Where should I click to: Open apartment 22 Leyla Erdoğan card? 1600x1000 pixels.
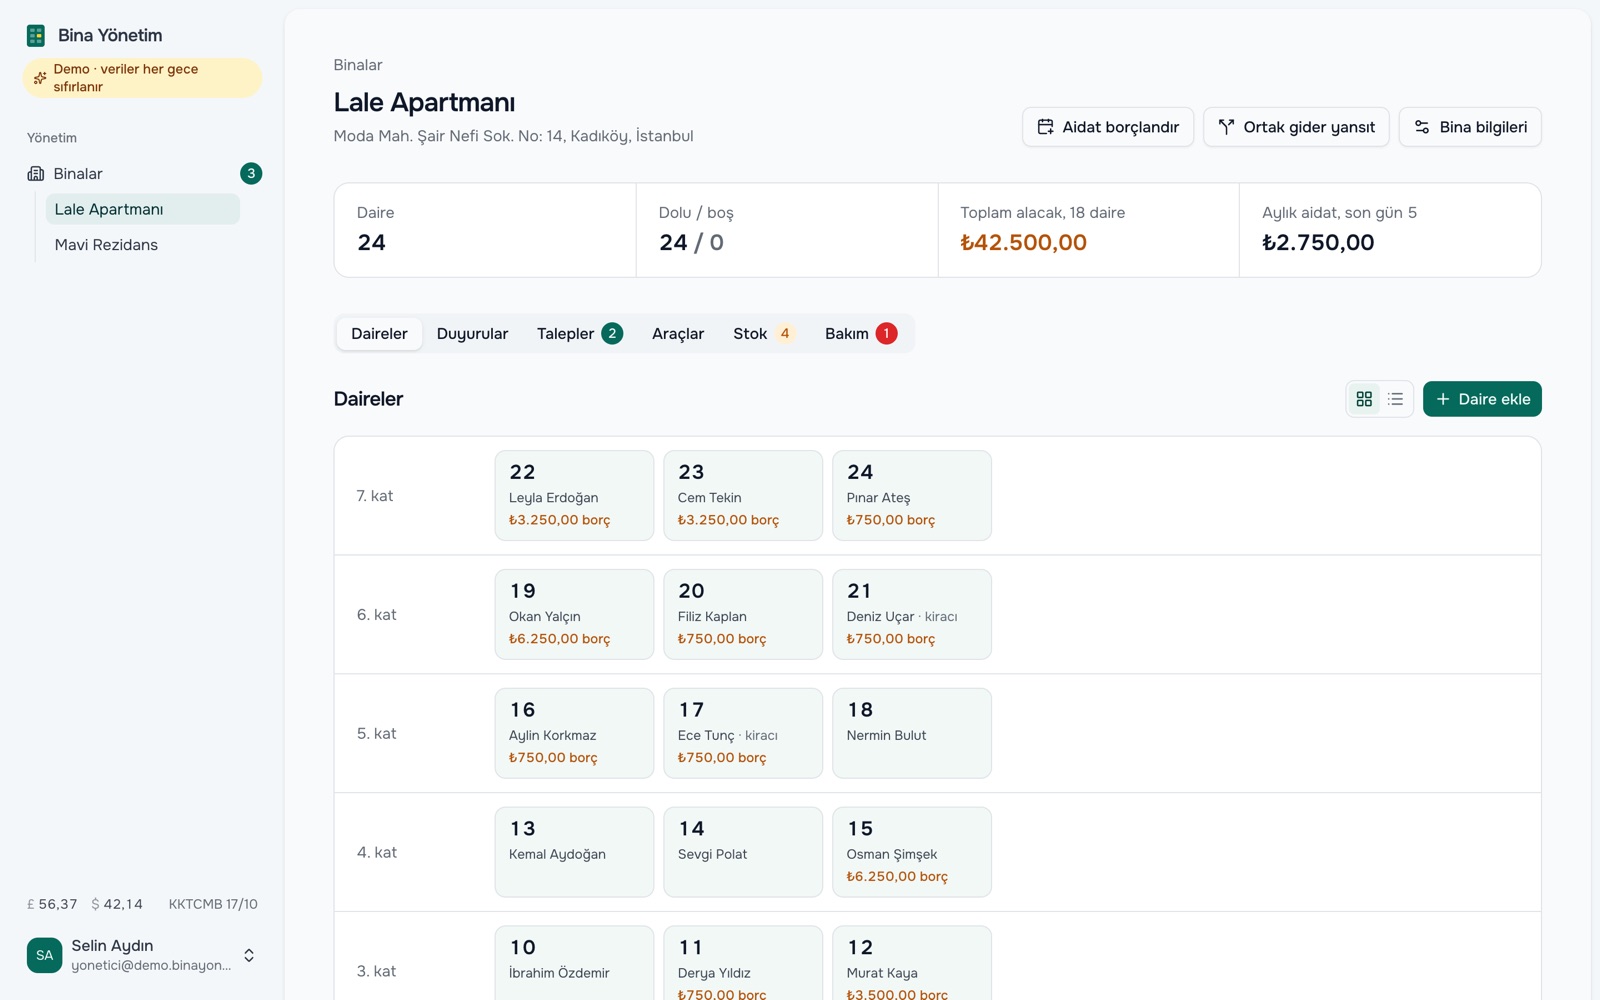[574, 496]
